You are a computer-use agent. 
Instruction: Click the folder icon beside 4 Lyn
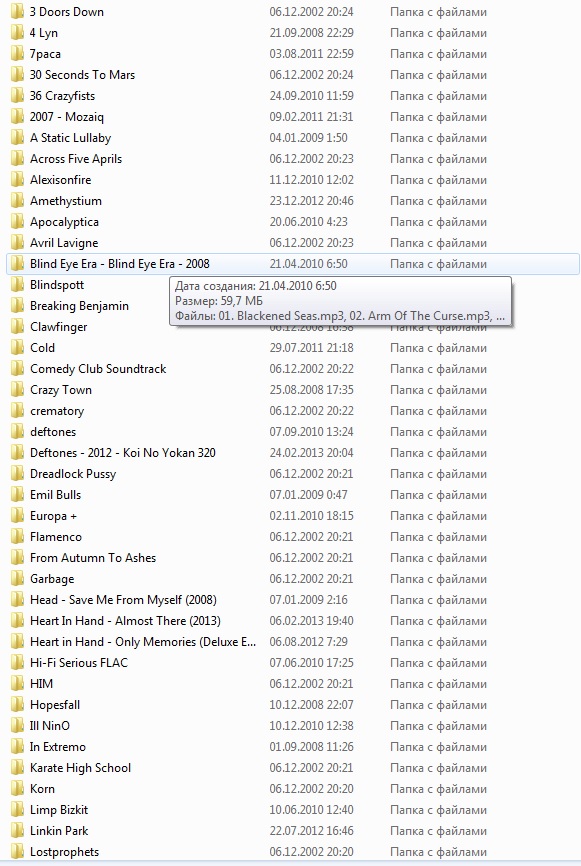18,33
